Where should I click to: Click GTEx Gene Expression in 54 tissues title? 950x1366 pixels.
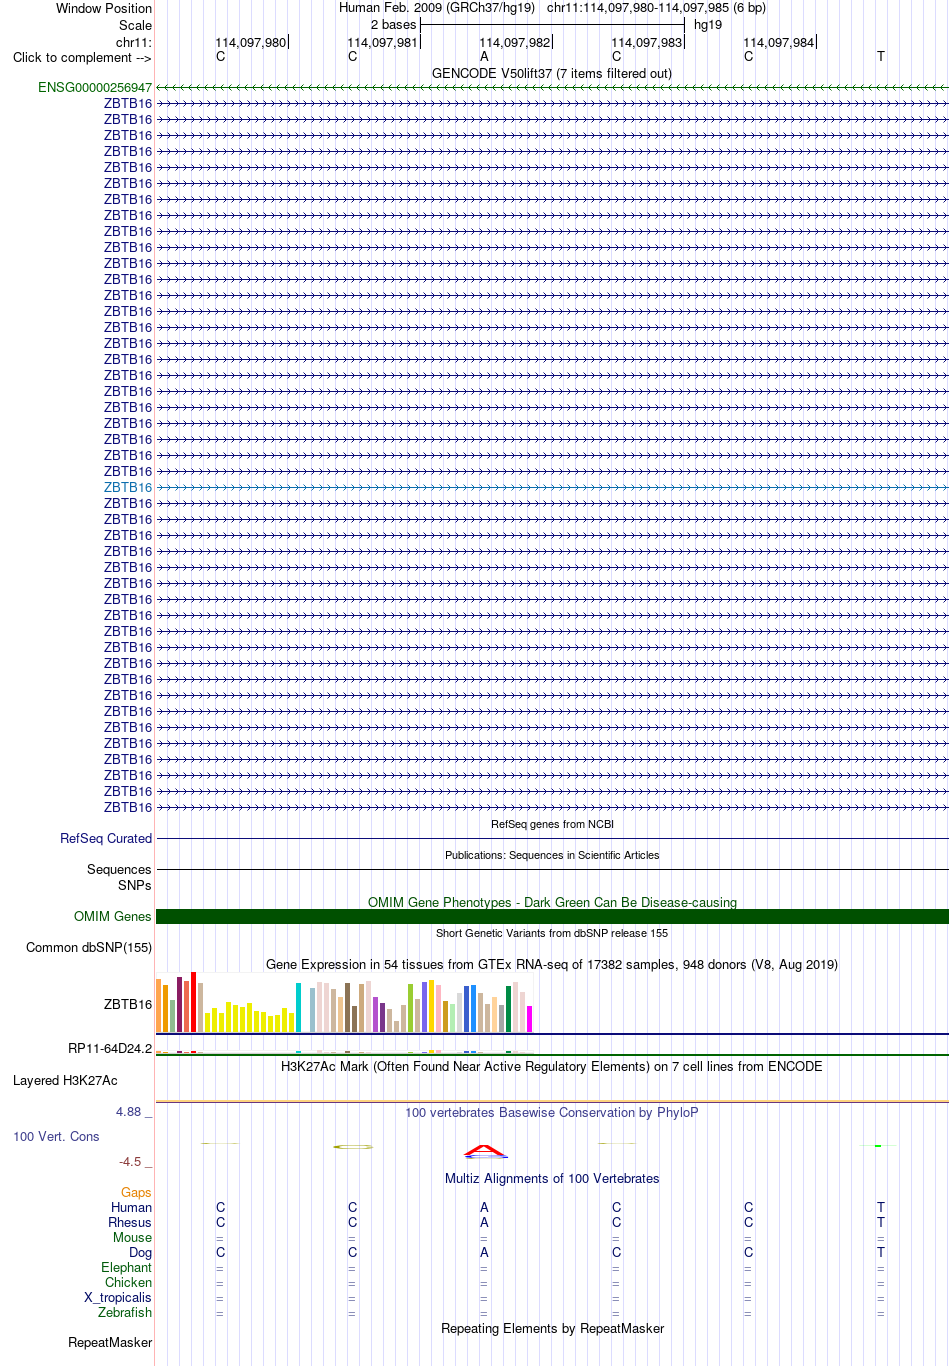click(x=552, y=965)
